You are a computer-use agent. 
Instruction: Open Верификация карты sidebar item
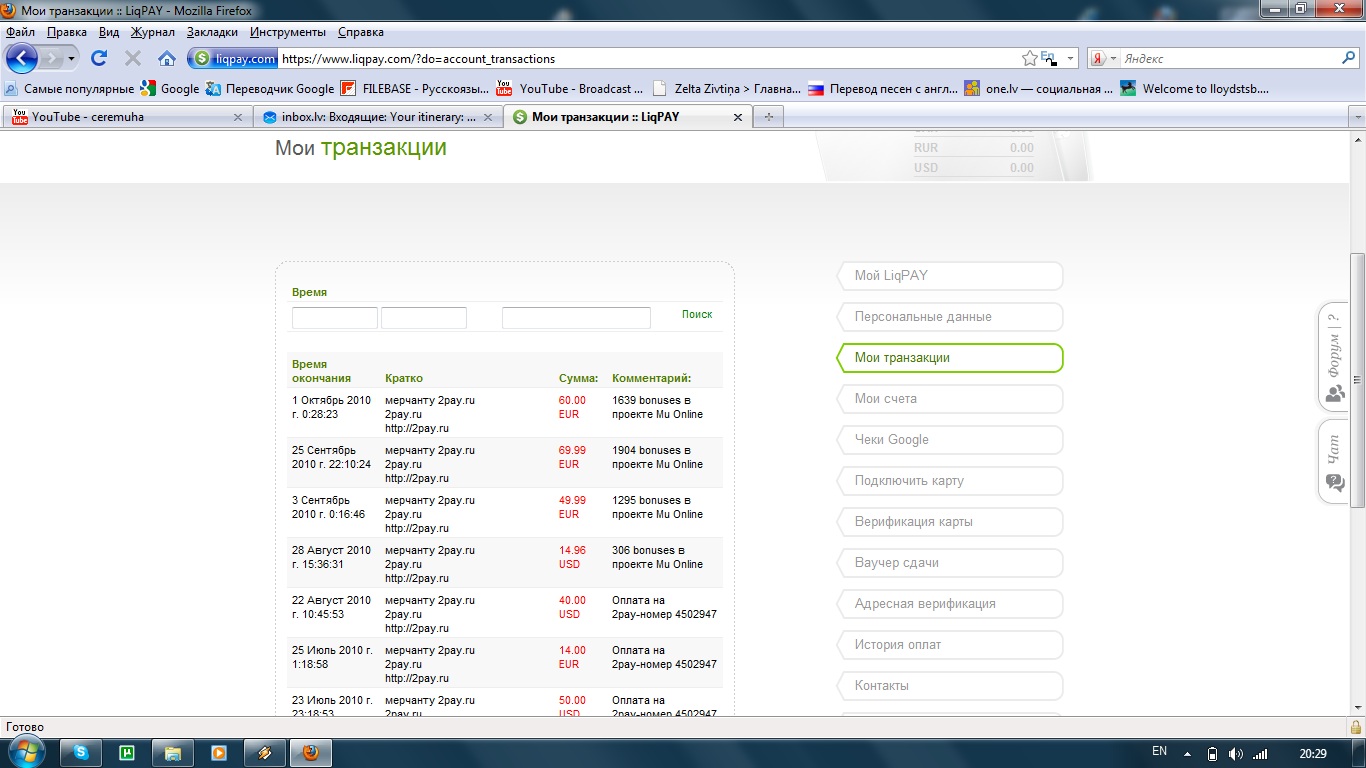pyautogui.click(x=950, y=522)
